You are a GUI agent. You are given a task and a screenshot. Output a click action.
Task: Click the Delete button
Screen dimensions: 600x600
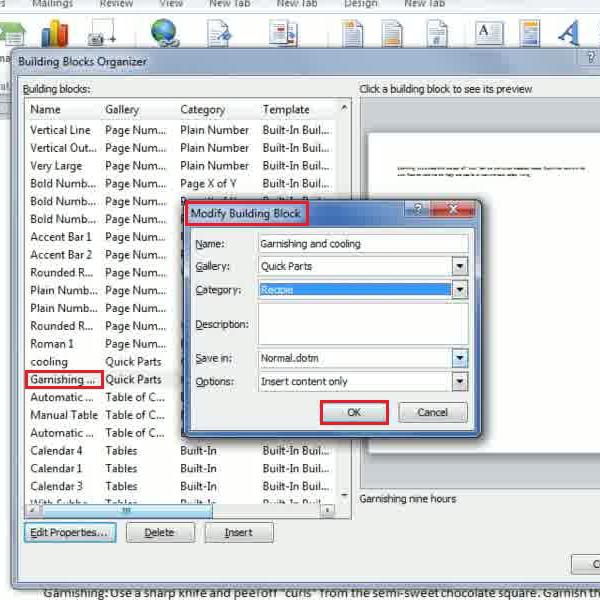[160, 533]
